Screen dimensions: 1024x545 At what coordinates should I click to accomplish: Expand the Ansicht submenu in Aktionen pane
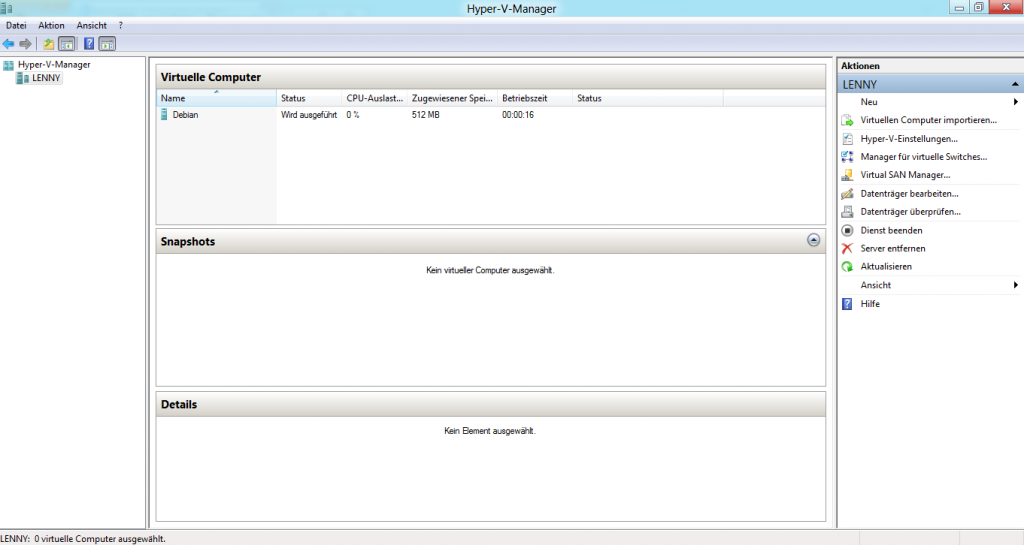(1015, 285)
